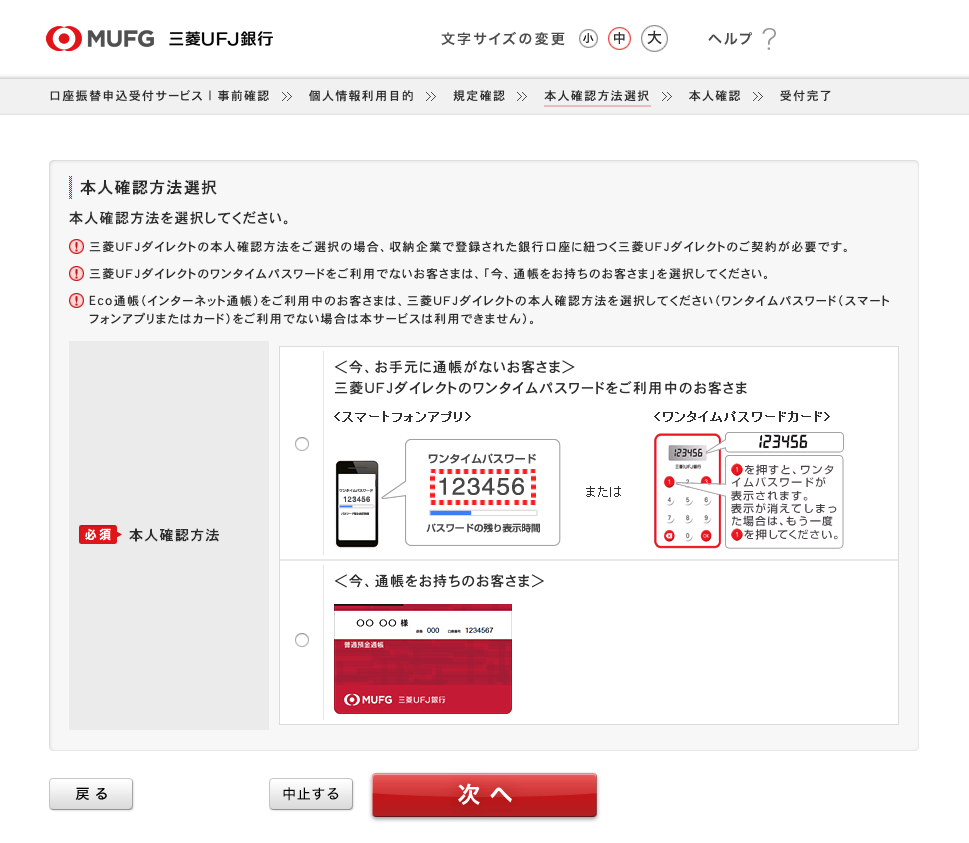Select the passbook (通帳) radio option
Screen dimensions: 969x843
click(x=302, y=640)
